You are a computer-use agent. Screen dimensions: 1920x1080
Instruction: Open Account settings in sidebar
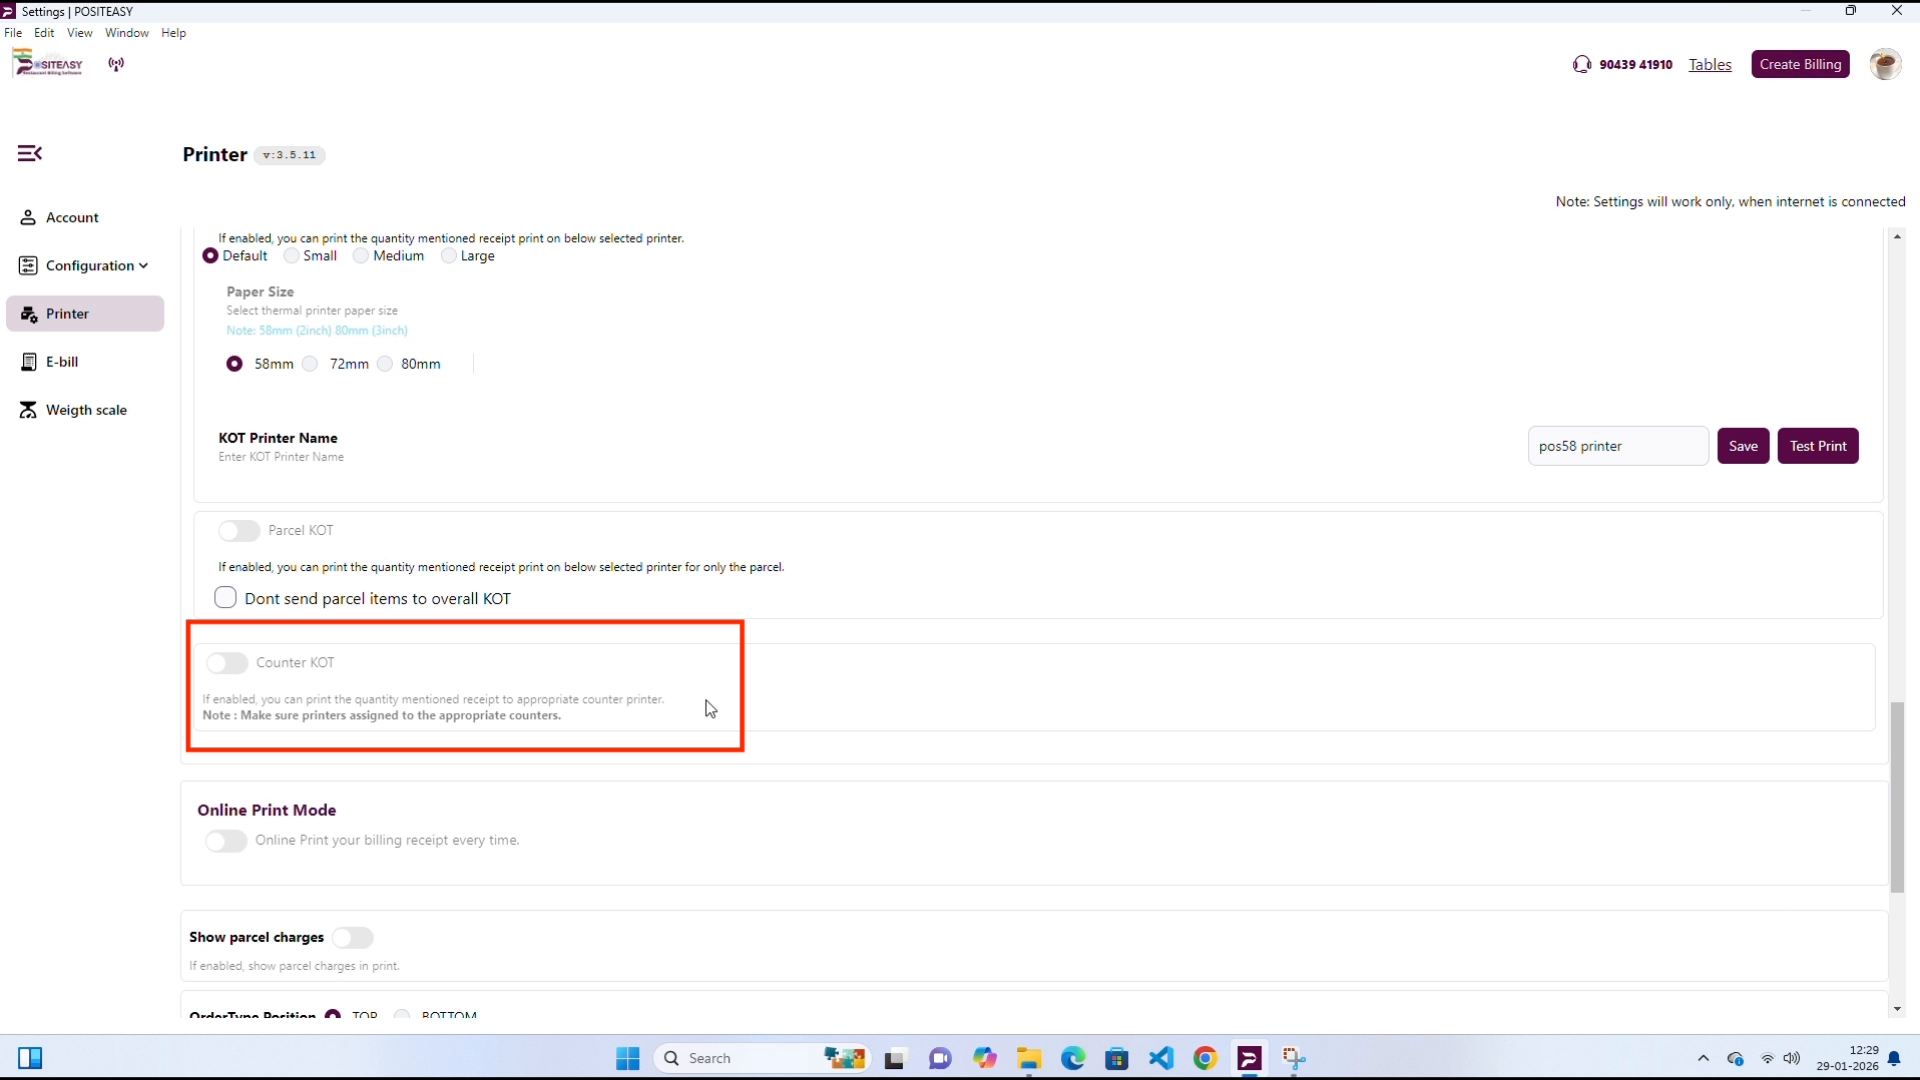click(72, 217)
